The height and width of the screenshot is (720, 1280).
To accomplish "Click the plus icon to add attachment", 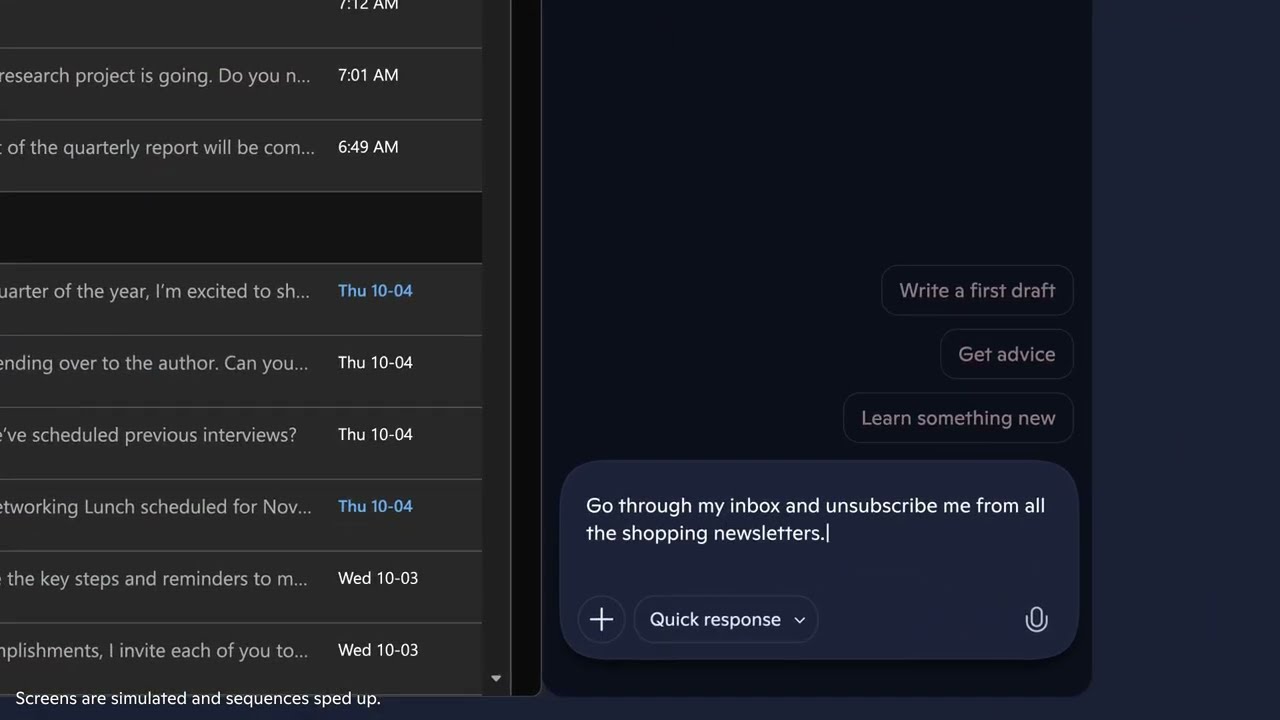I will pyautogui.click(x=601, y=620).
